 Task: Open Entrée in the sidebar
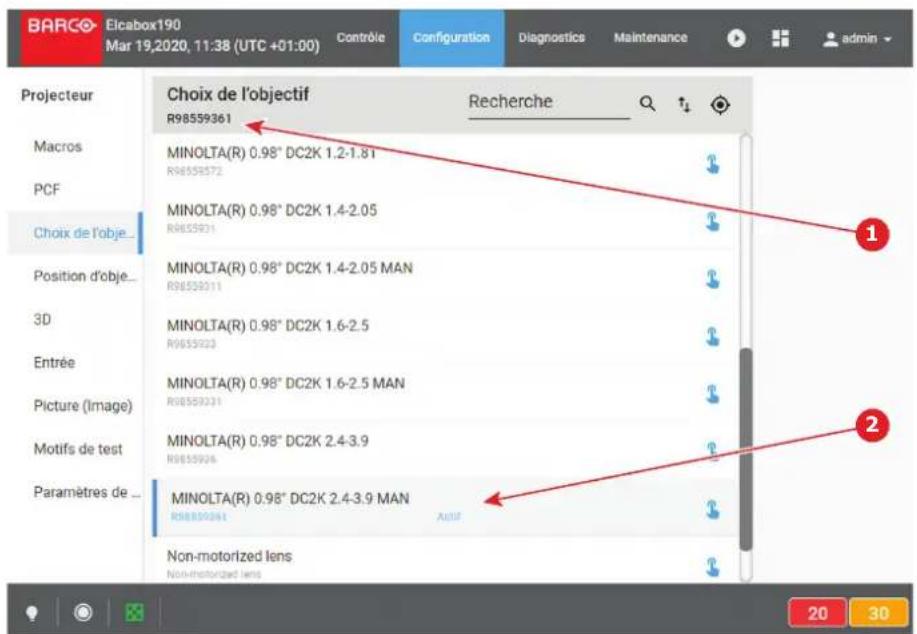54,363
